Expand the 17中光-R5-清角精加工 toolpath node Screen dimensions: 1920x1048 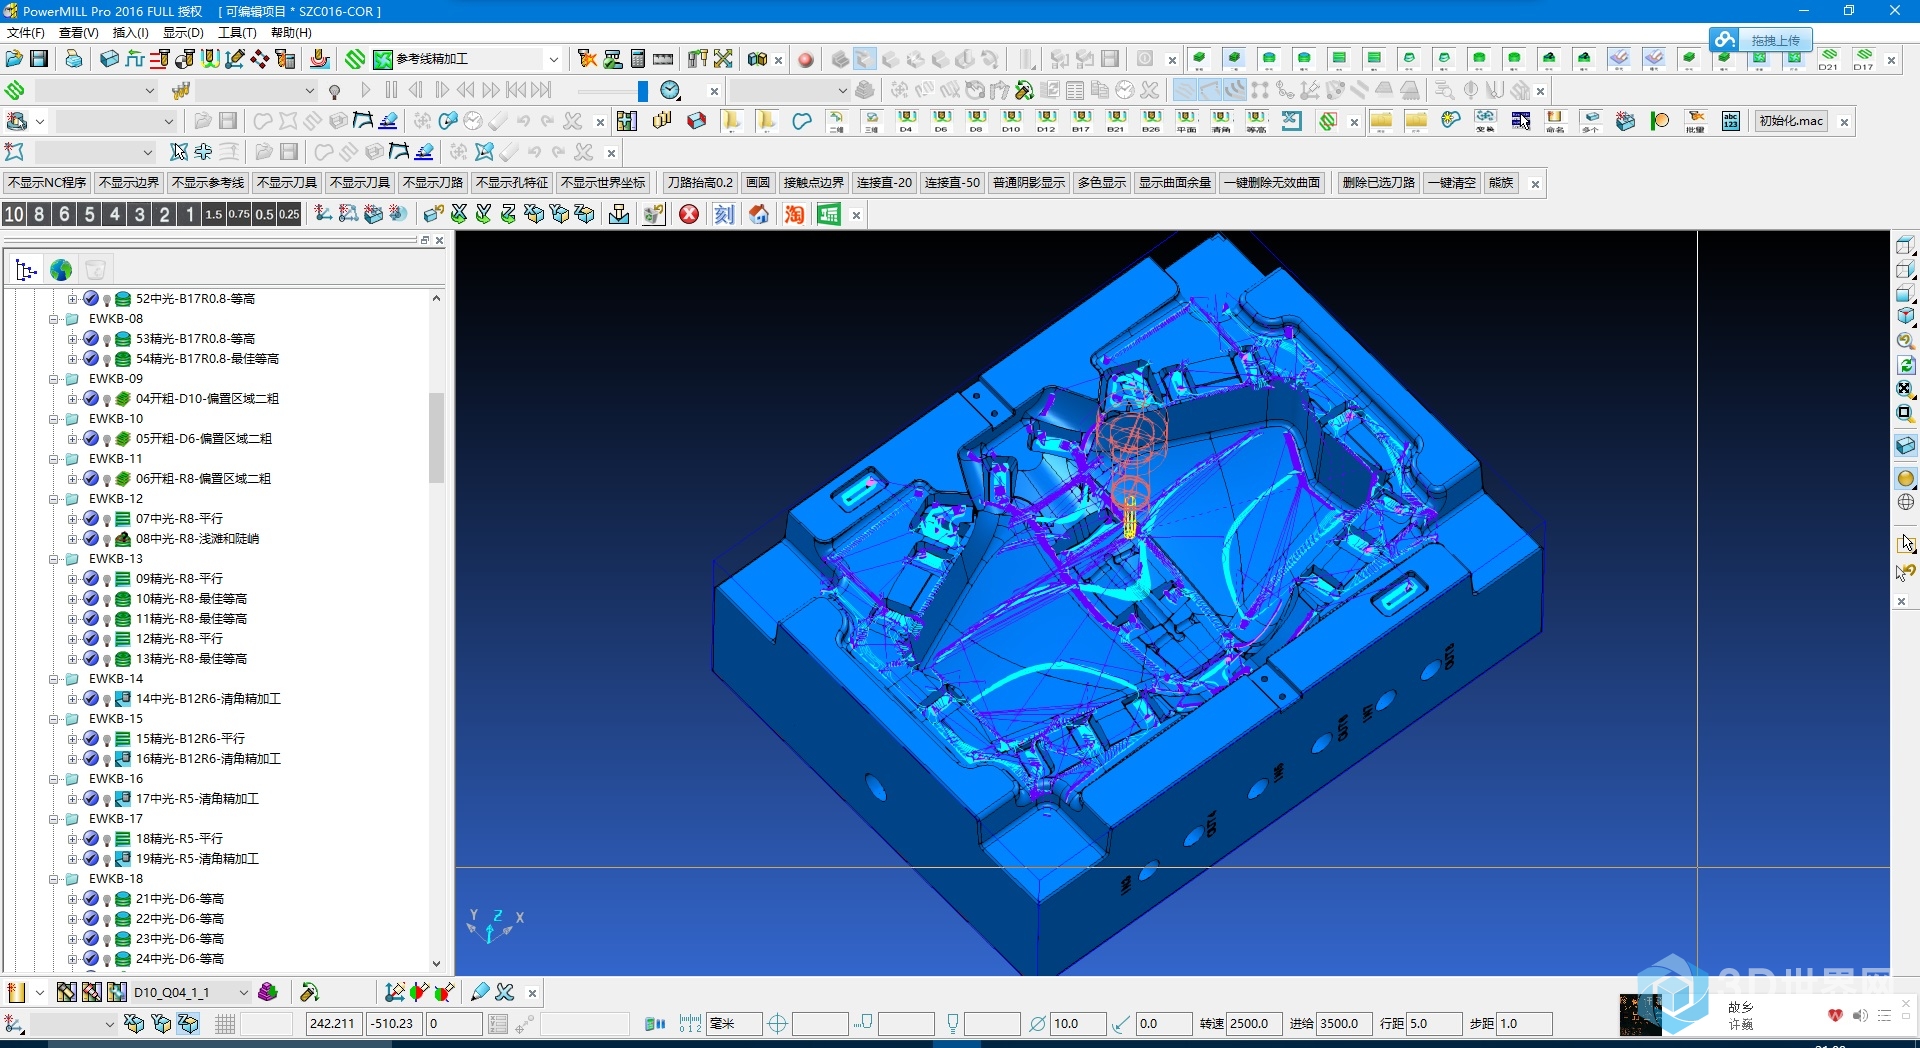[x=72, y=799]
